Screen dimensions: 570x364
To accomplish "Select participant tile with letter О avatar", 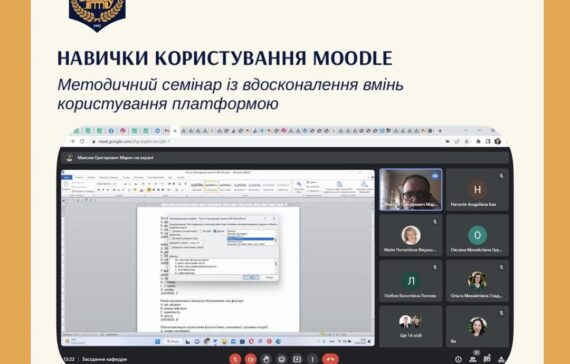I will [x=477, y=235].
